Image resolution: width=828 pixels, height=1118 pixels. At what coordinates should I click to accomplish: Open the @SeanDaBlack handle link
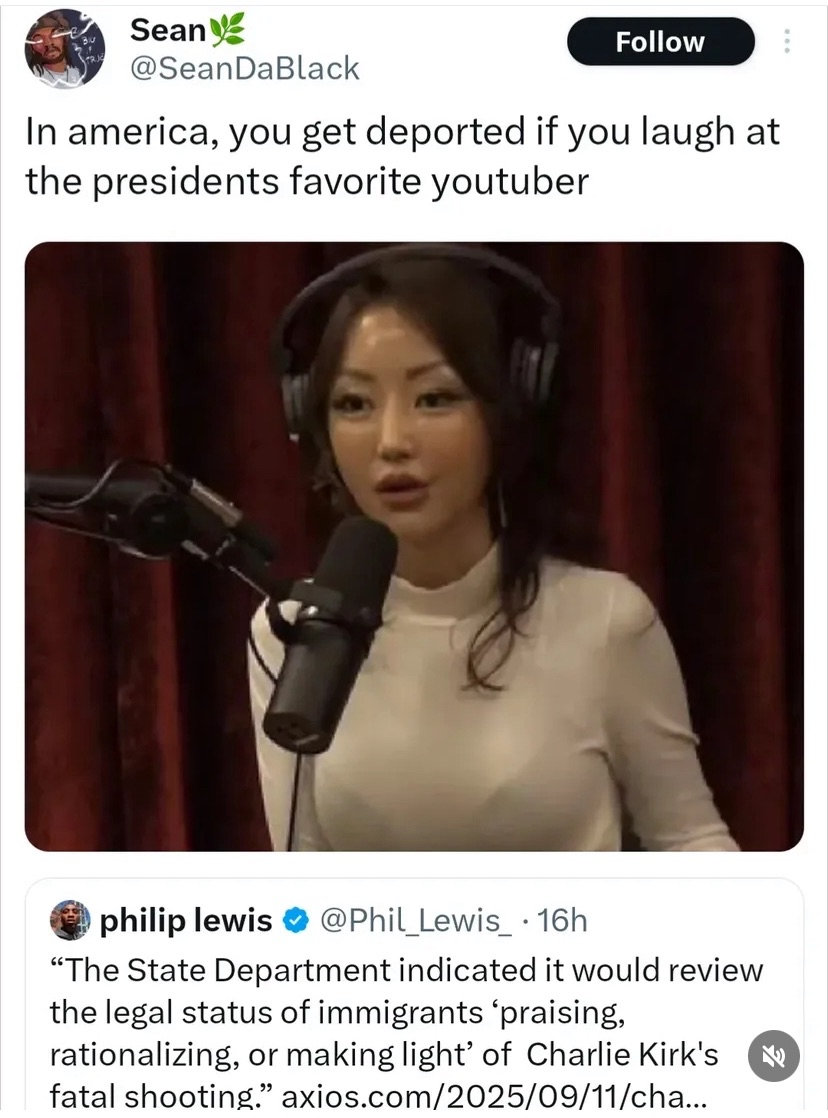click(x=245, y=68)
